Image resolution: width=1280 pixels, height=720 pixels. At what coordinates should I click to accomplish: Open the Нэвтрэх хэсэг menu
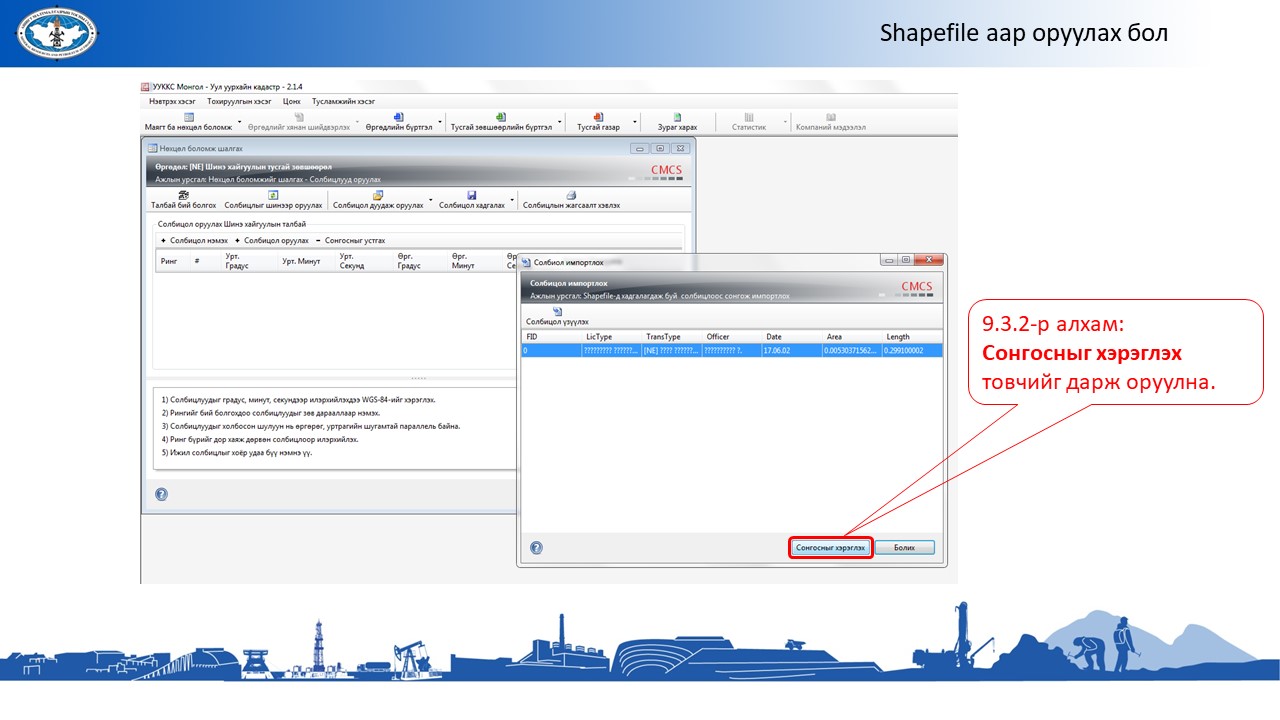[x=173, y=101]
